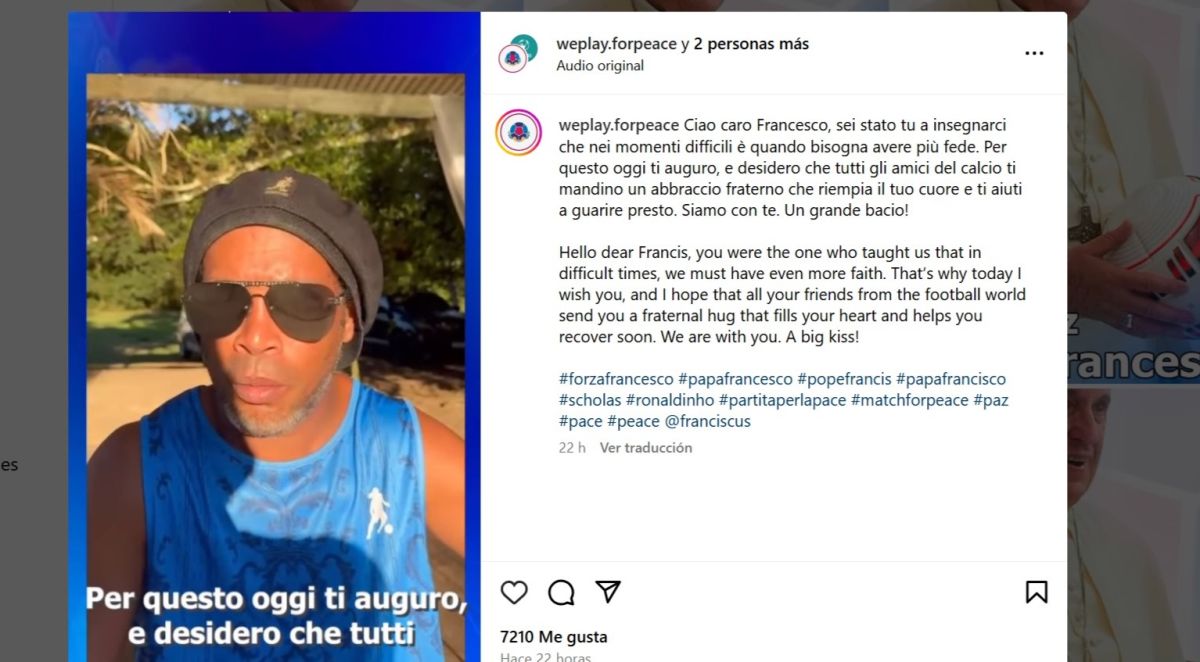Click the caption author's profile picture
The image size is (1200, 662).
518,132
